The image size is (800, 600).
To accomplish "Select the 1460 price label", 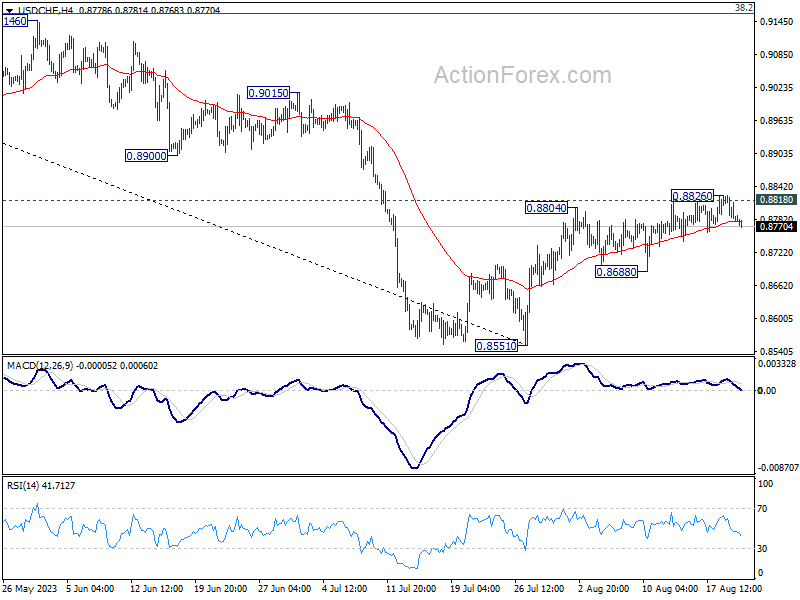I will 15,21.
